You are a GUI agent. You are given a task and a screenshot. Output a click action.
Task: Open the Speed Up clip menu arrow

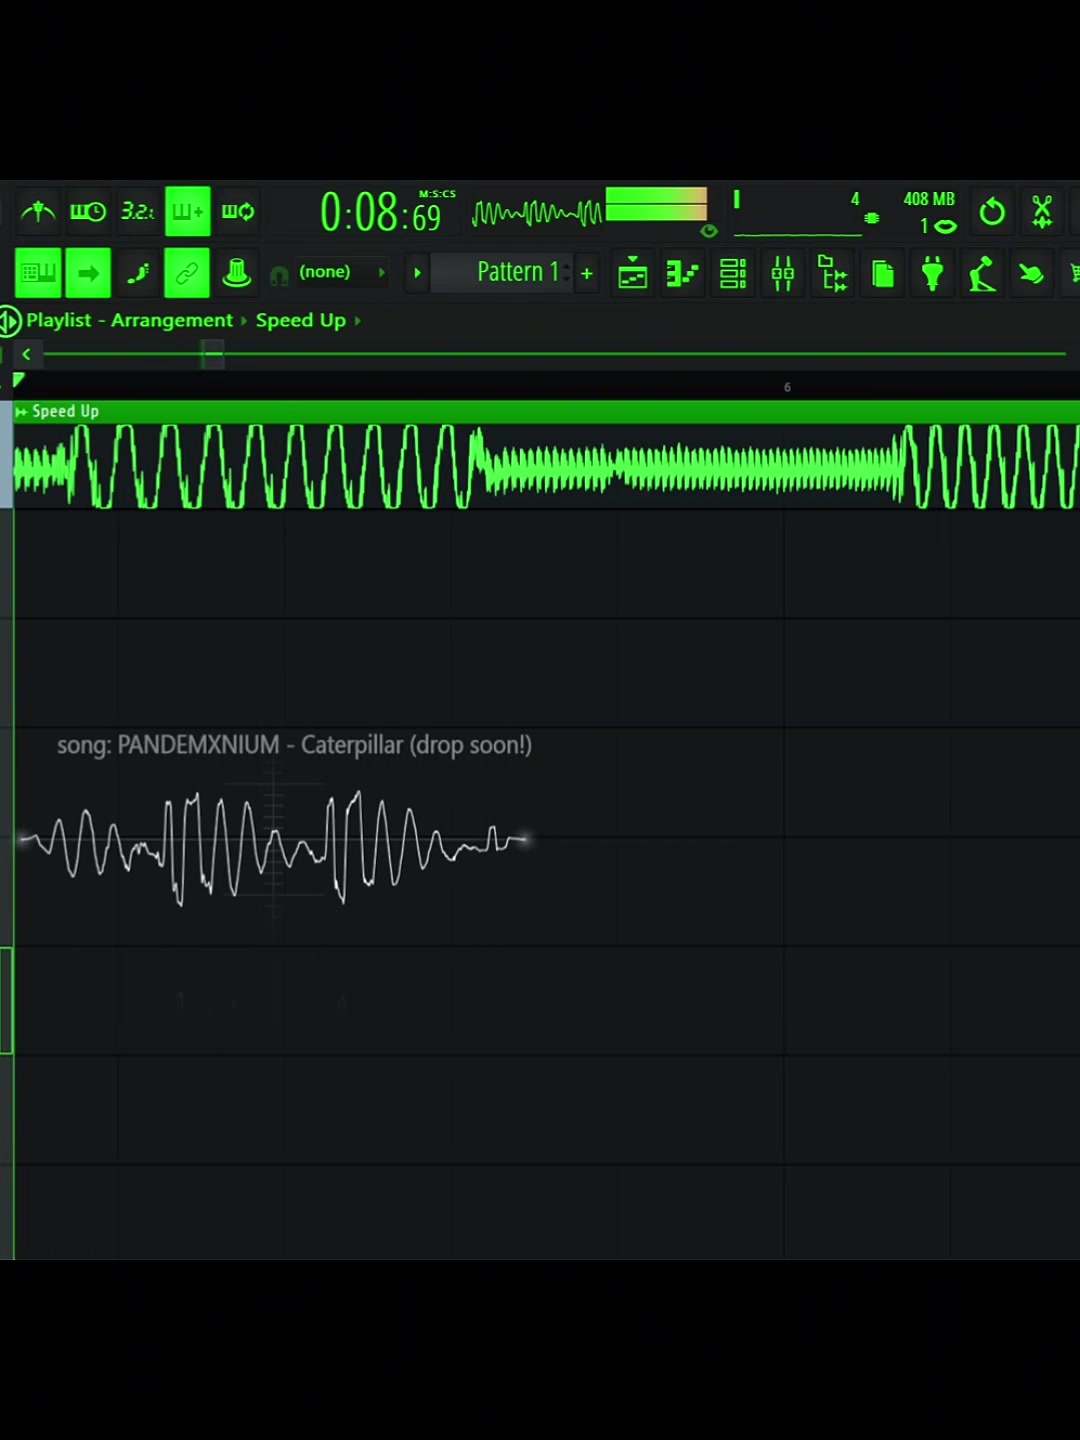click(x=21, y=411)
